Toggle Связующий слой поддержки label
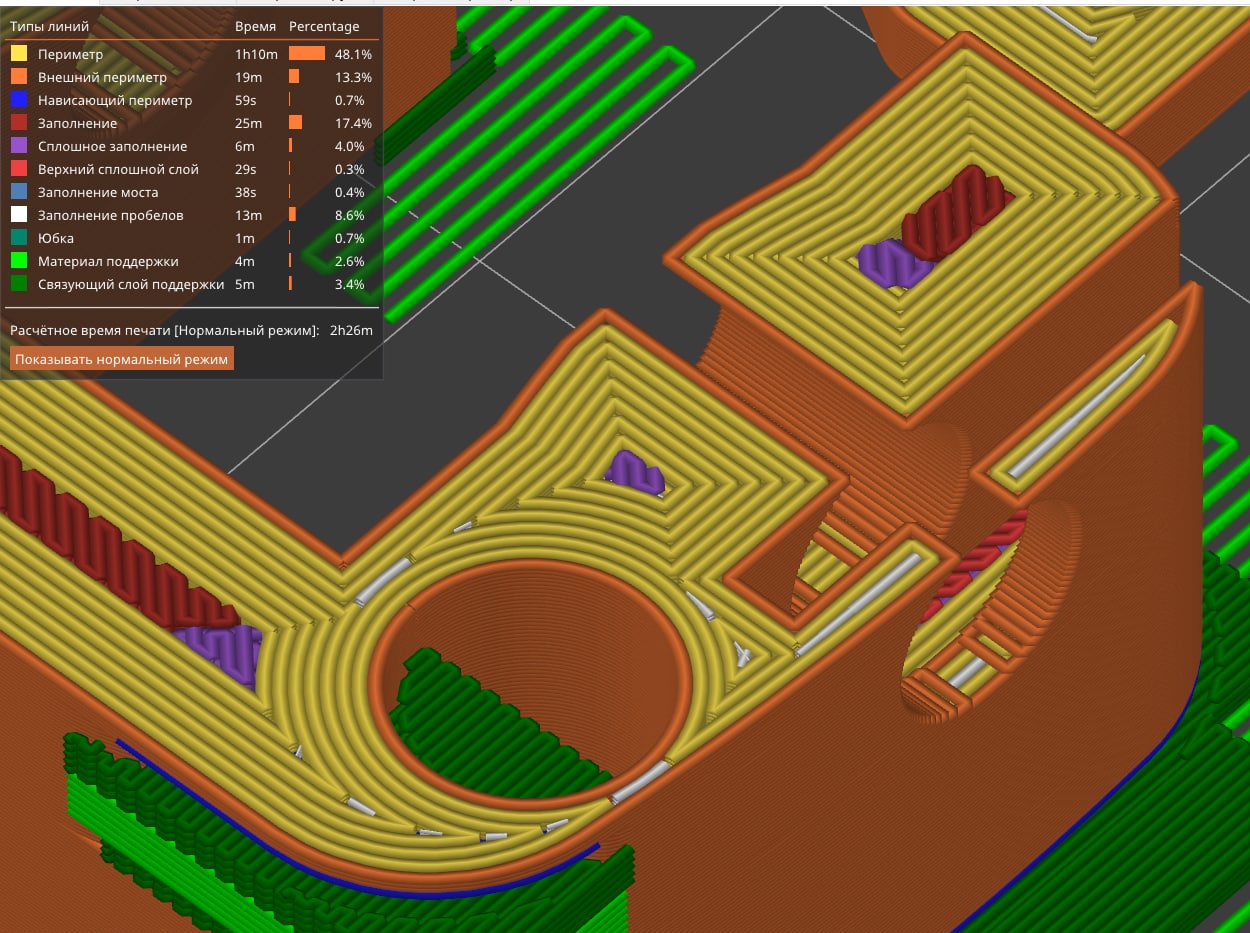1250x933 pixels. point(131,284)
